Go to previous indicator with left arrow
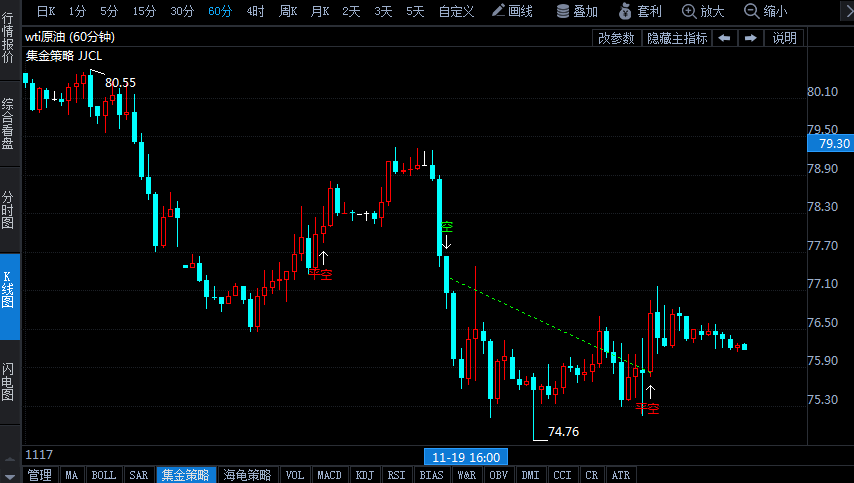 coord(724,38)
